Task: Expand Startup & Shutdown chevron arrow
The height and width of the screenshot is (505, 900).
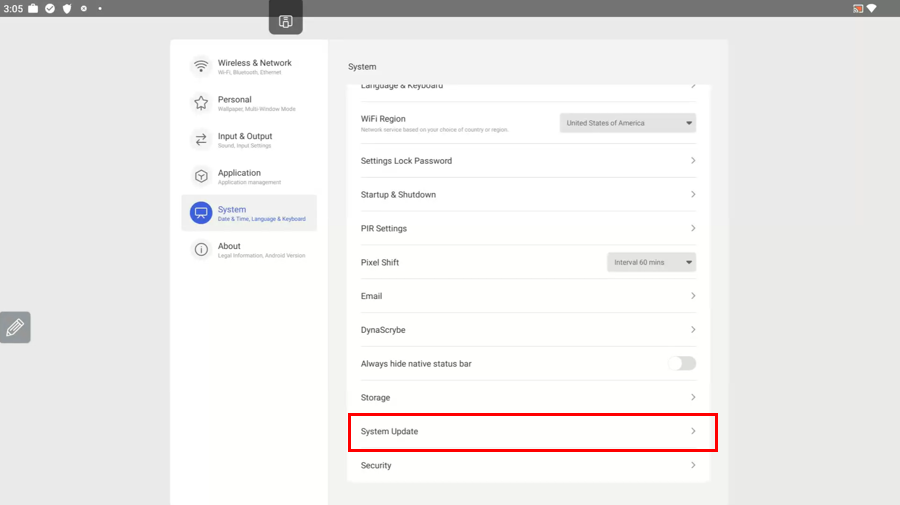Action: click(x=693, y=195)
